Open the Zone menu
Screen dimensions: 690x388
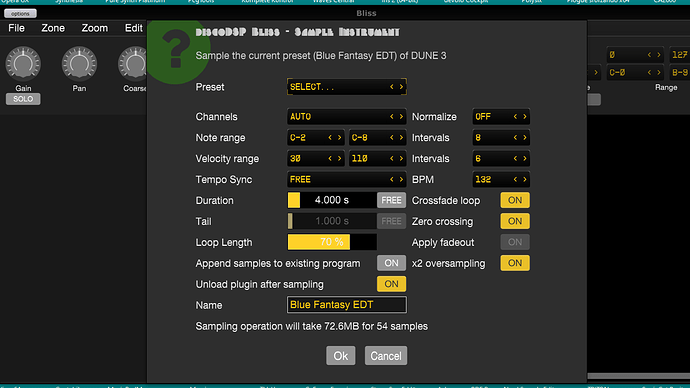point(53,28)
